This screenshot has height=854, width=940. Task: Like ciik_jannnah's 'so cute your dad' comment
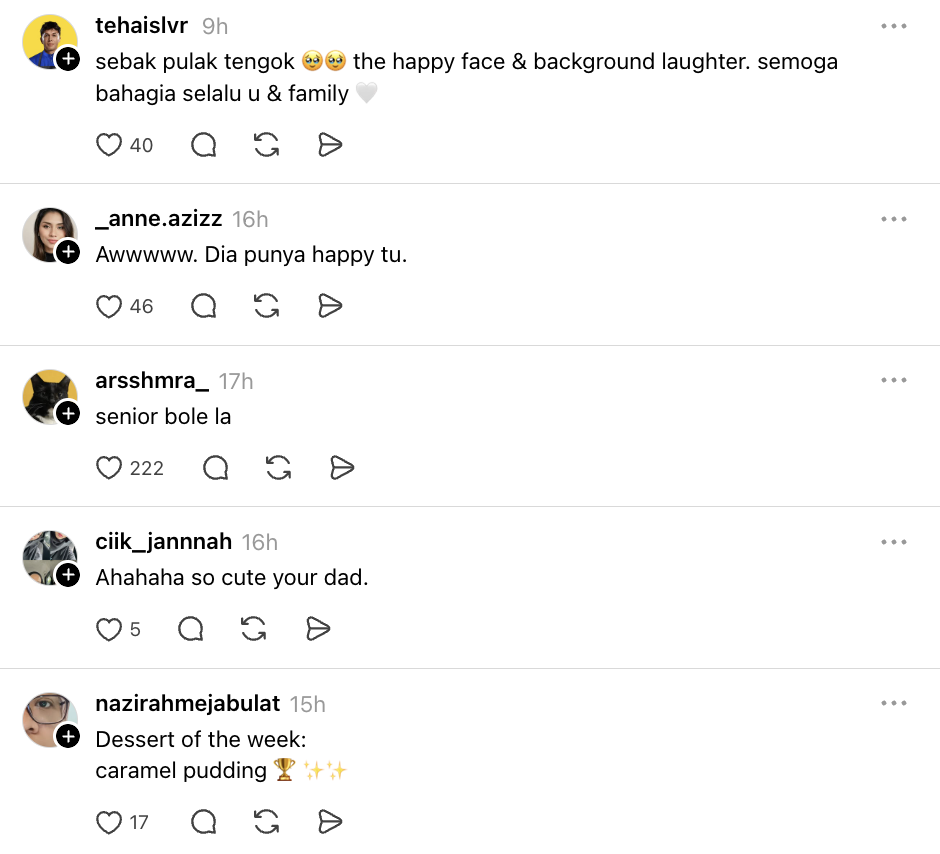pos(108,629)
